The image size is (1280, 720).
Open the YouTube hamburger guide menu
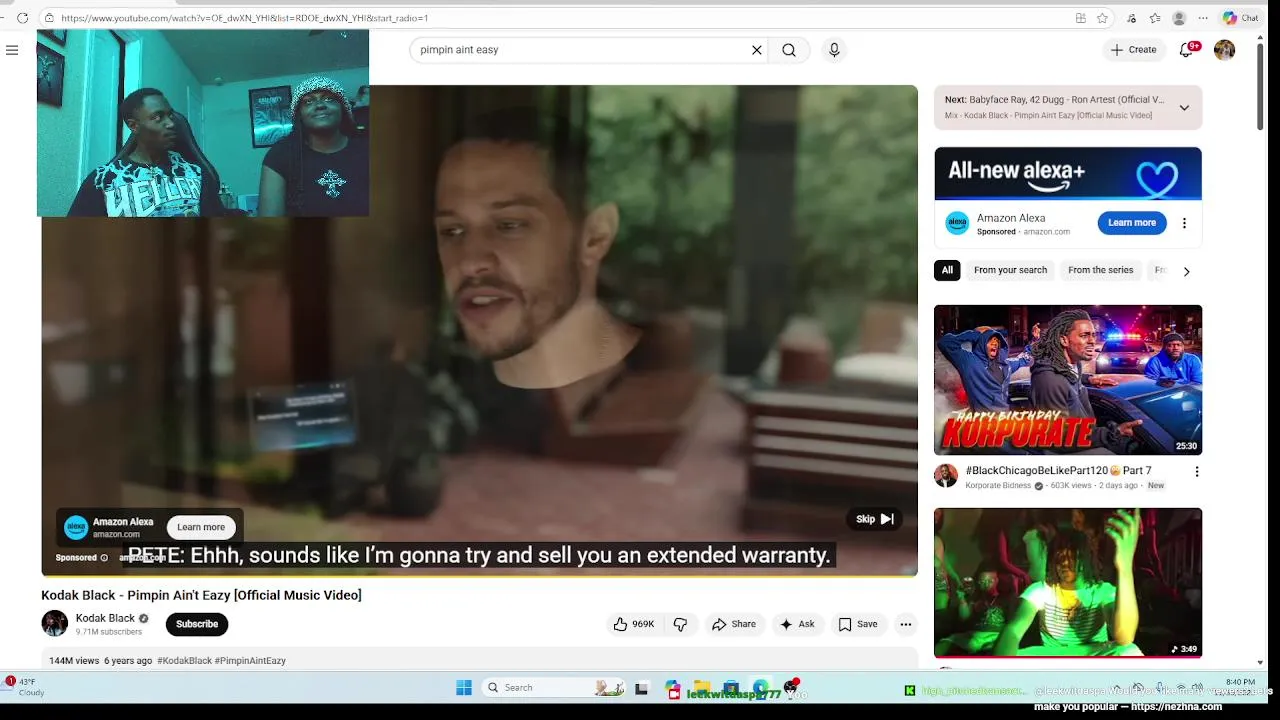pos(12,50)
